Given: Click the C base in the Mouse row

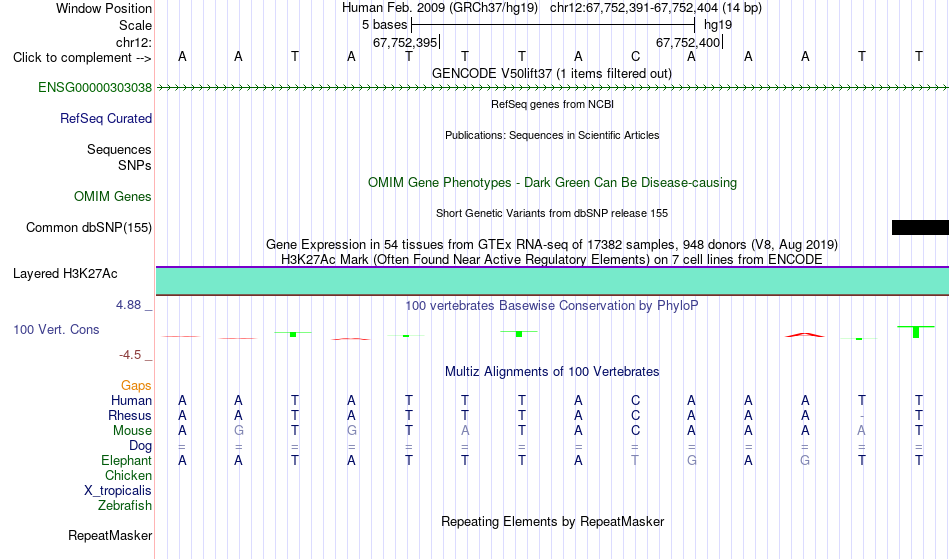Looking at the screenshot, I should tap(635, 431).
